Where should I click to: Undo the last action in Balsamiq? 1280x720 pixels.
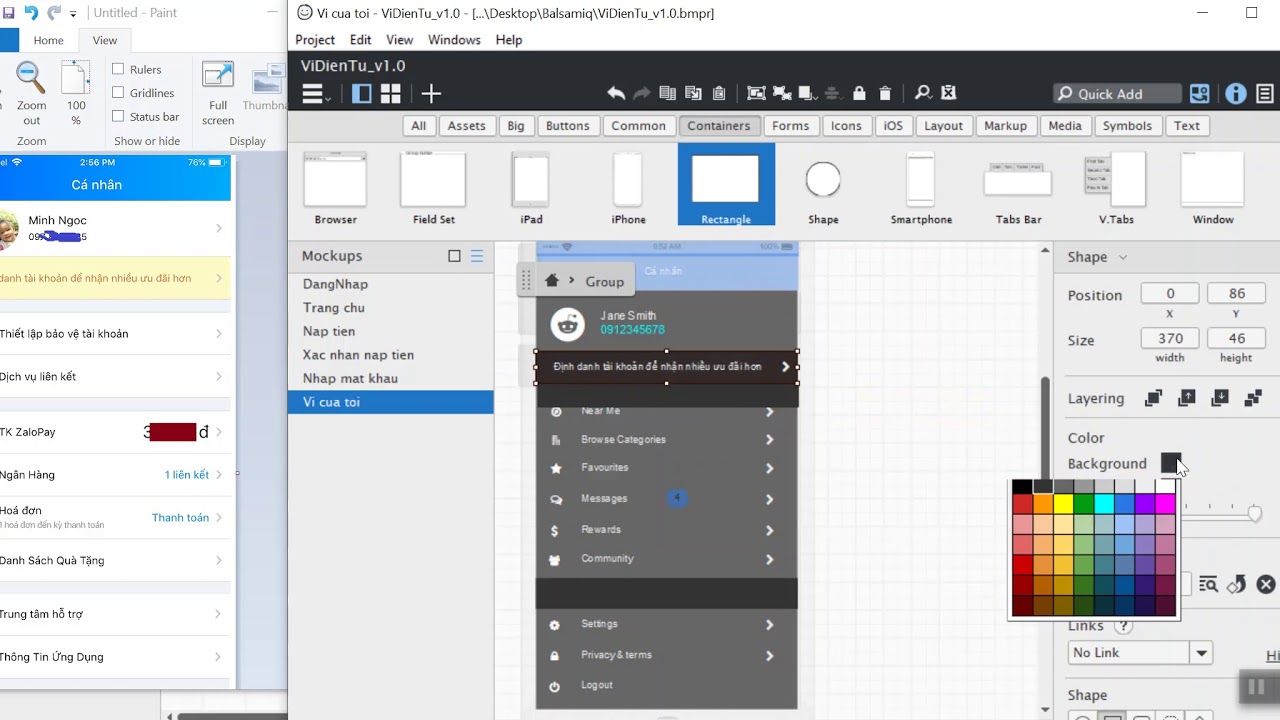616,93
